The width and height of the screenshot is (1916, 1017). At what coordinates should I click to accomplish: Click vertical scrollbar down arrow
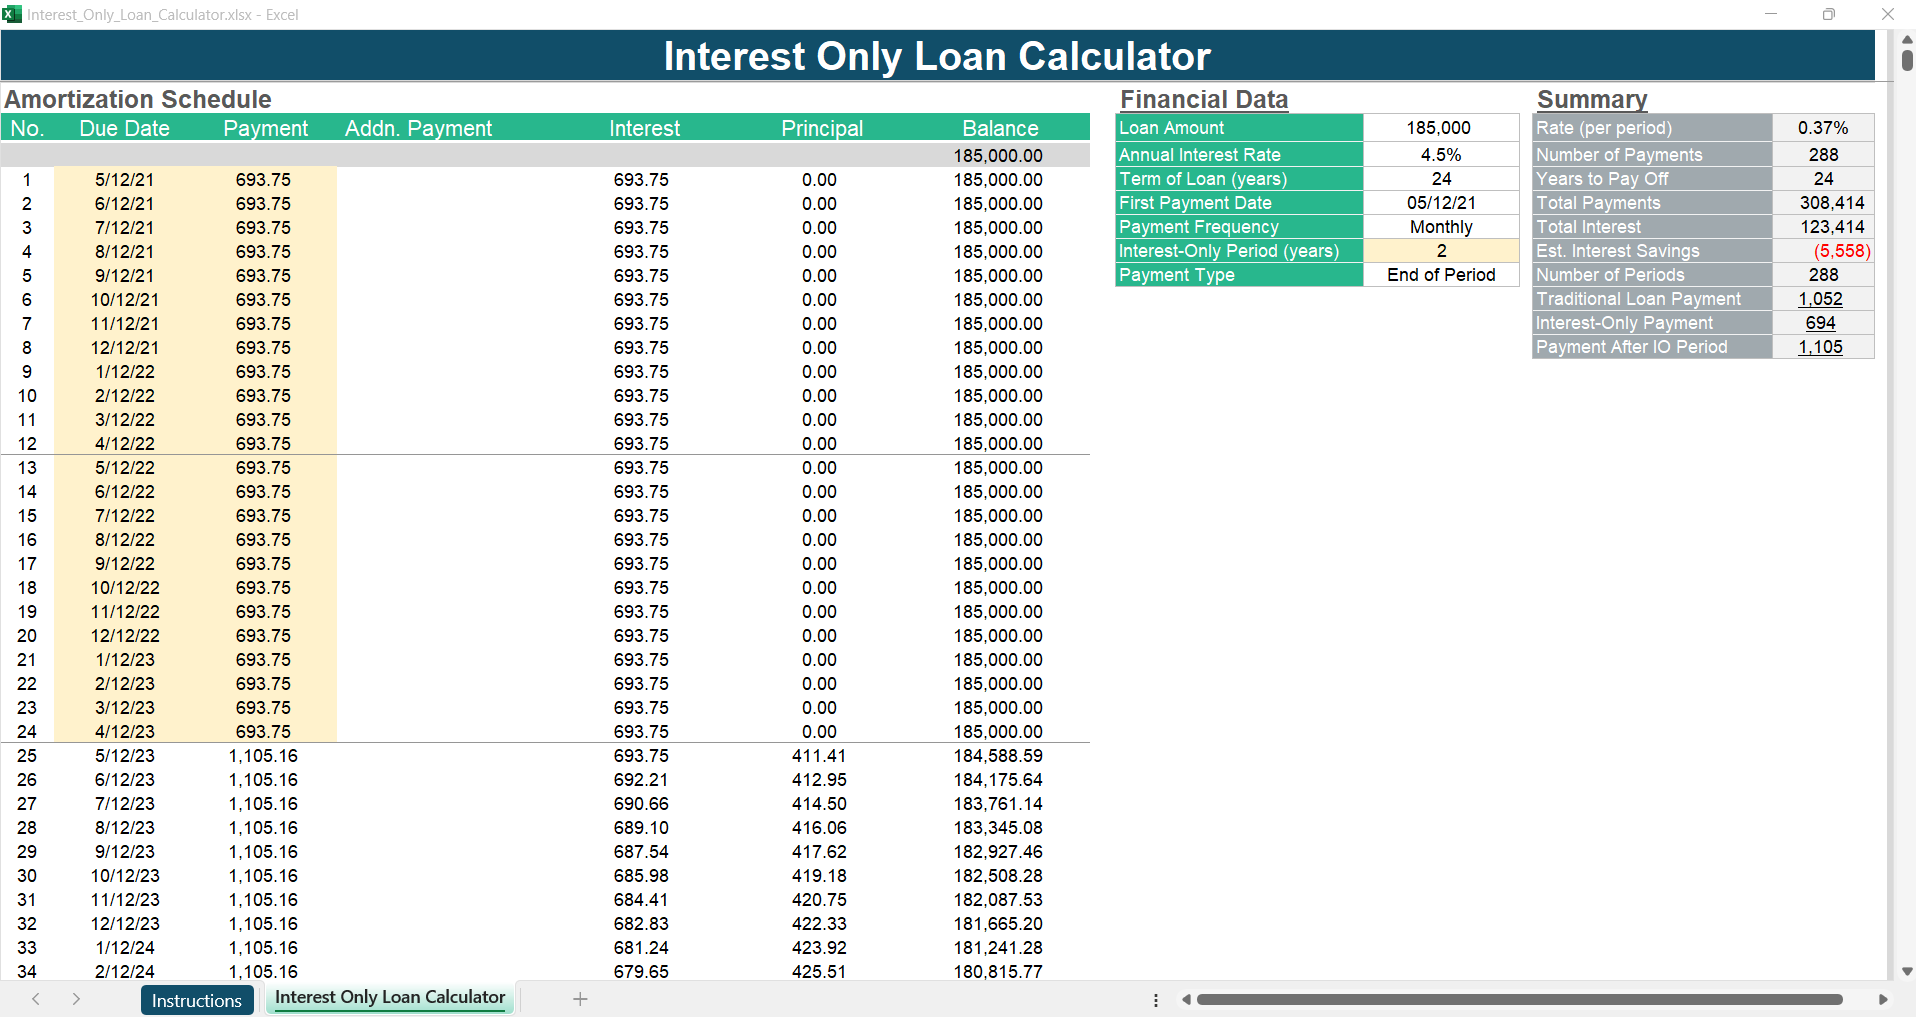(1907, 971)
